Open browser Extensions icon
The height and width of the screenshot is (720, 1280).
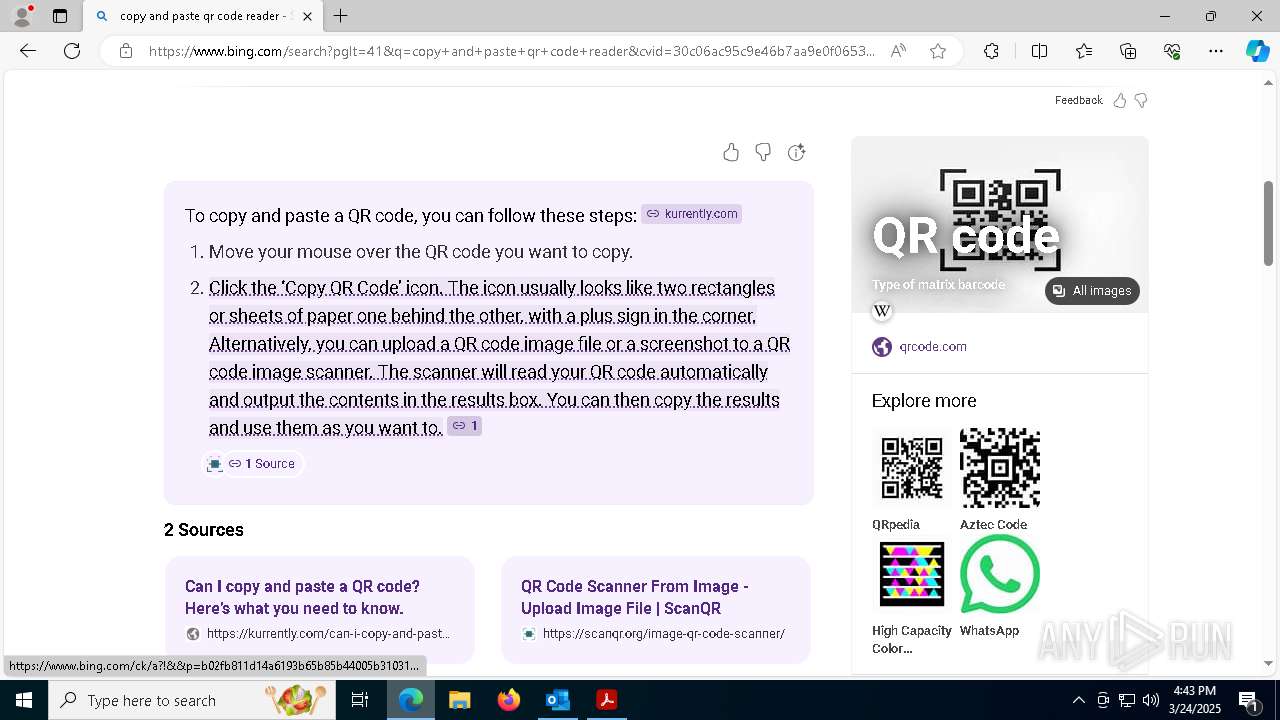(991, 51)
